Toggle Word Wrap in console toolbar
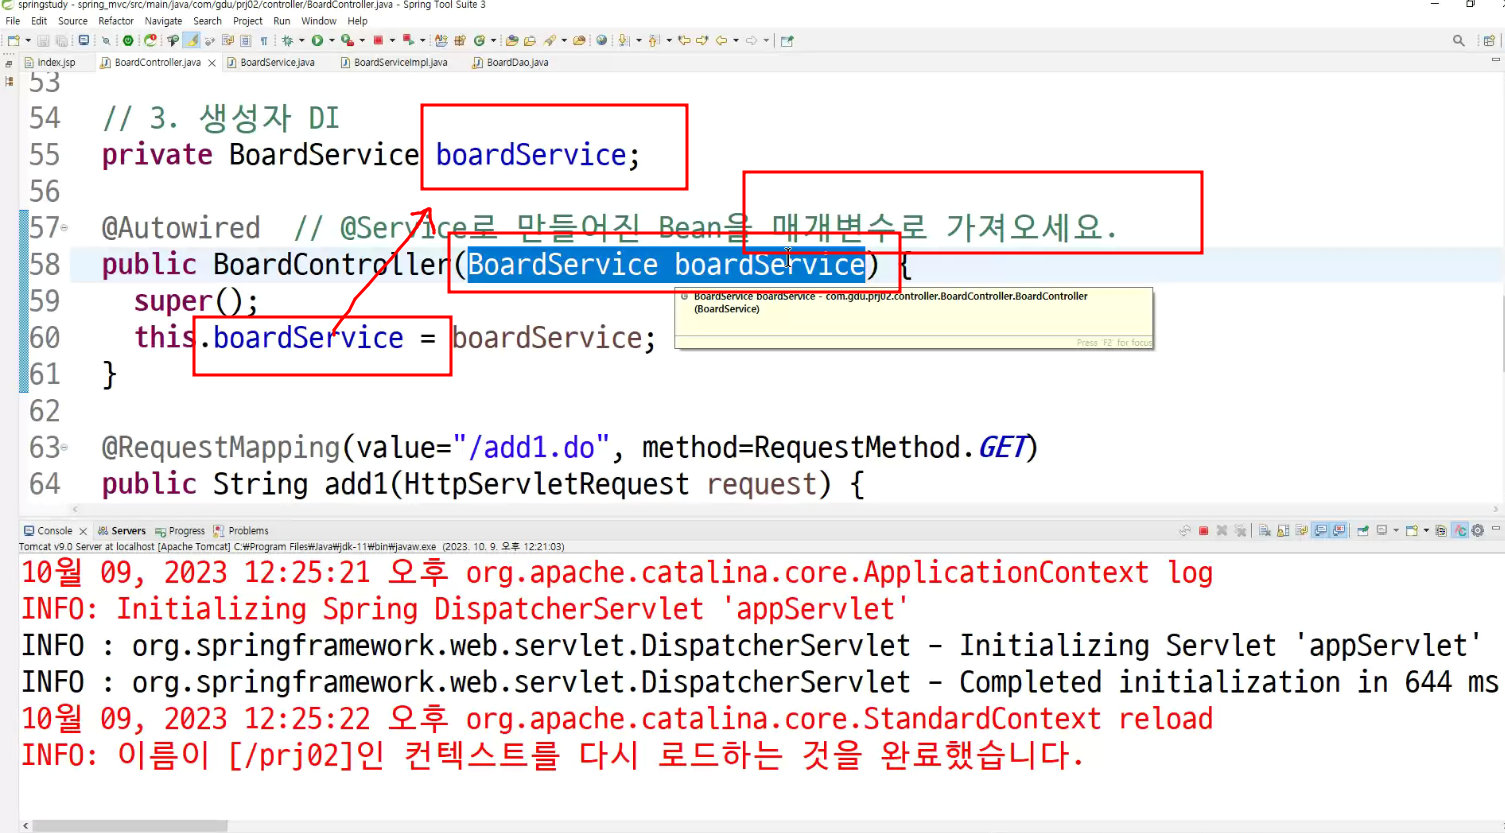Image resolution: width=1505 pixels, height=833 pixels. [x=1301, y=531]
